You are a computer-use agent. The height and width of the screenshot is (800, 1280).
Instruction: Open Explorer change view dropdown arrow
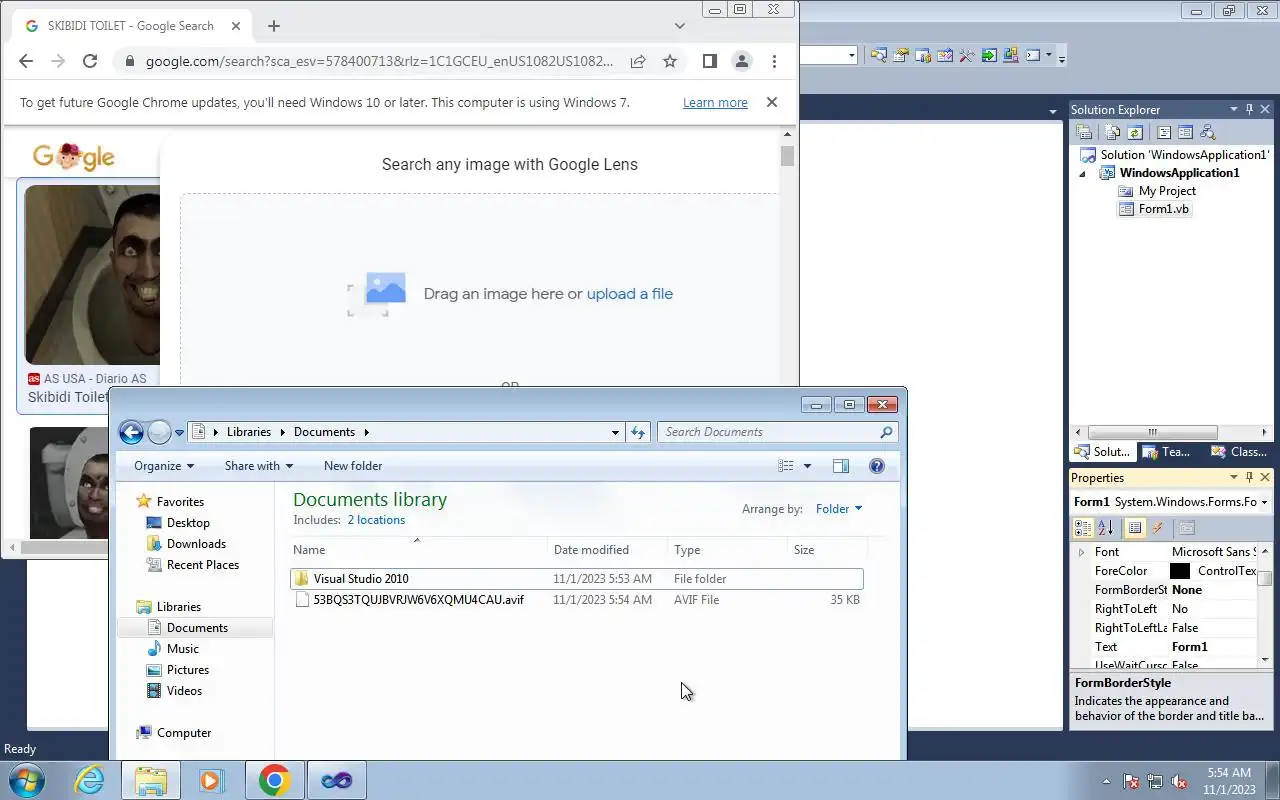tap(807, 466)
